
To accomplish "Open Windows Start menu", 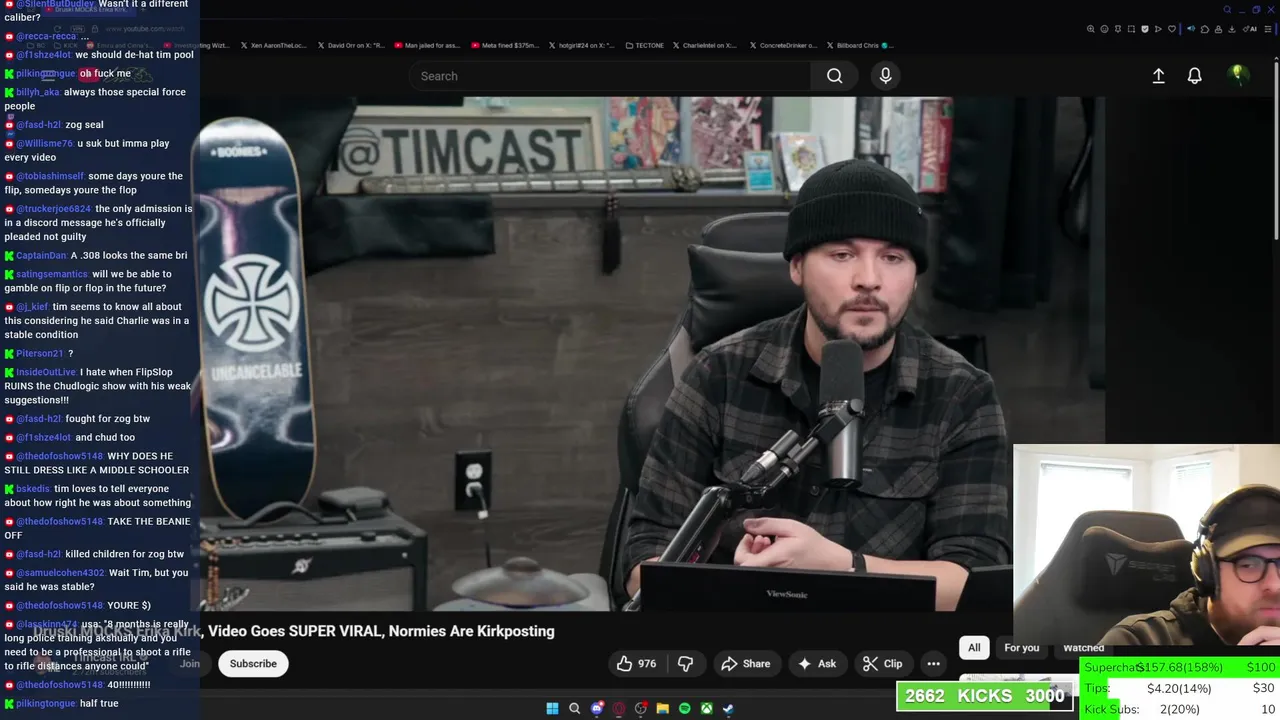I will pos(552,709).
